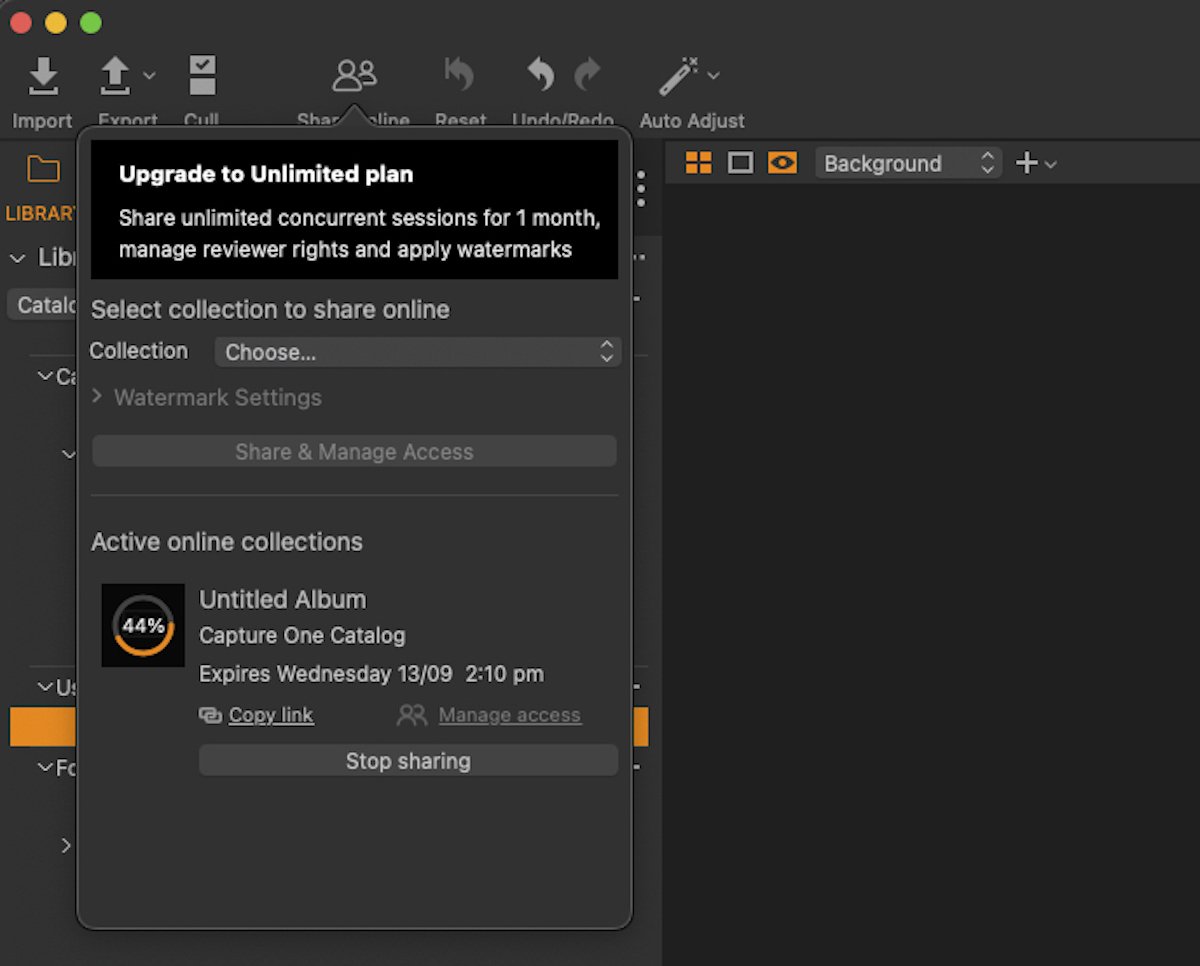
Task: Enable the proofing eye view
Action: (x=782, y=162)
